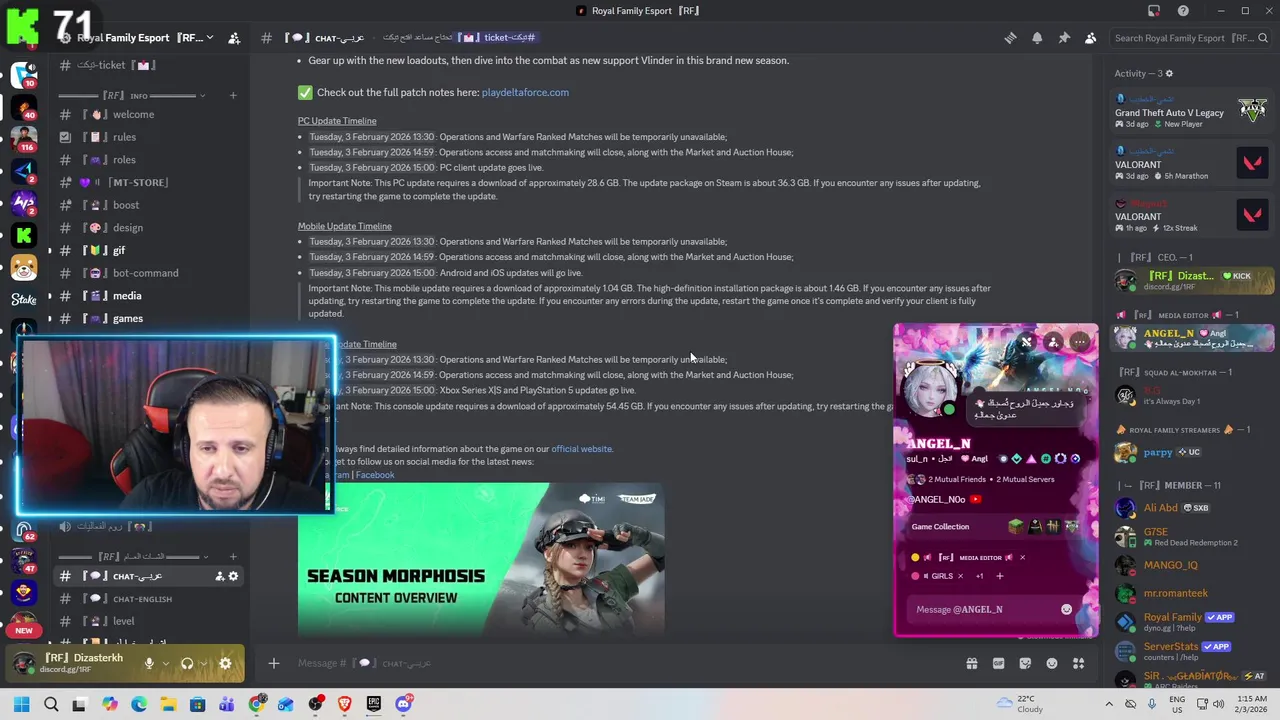The width and height of the screenshot is (1280, 720).
Task: Open member parpy in member list
Action: 1194,453
